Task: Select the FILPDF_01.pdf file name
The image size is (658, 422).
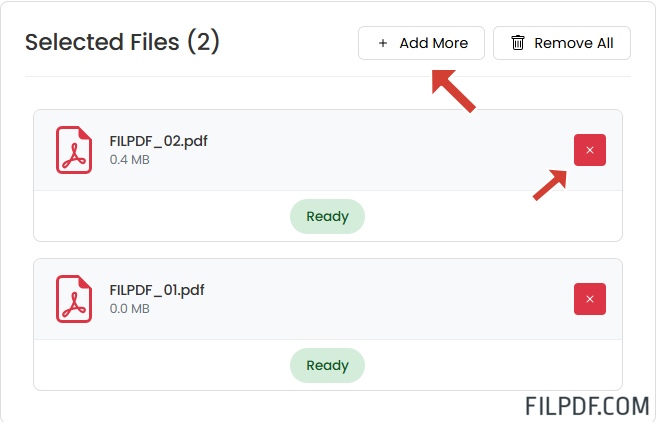Action: click(x=157, y=290)
